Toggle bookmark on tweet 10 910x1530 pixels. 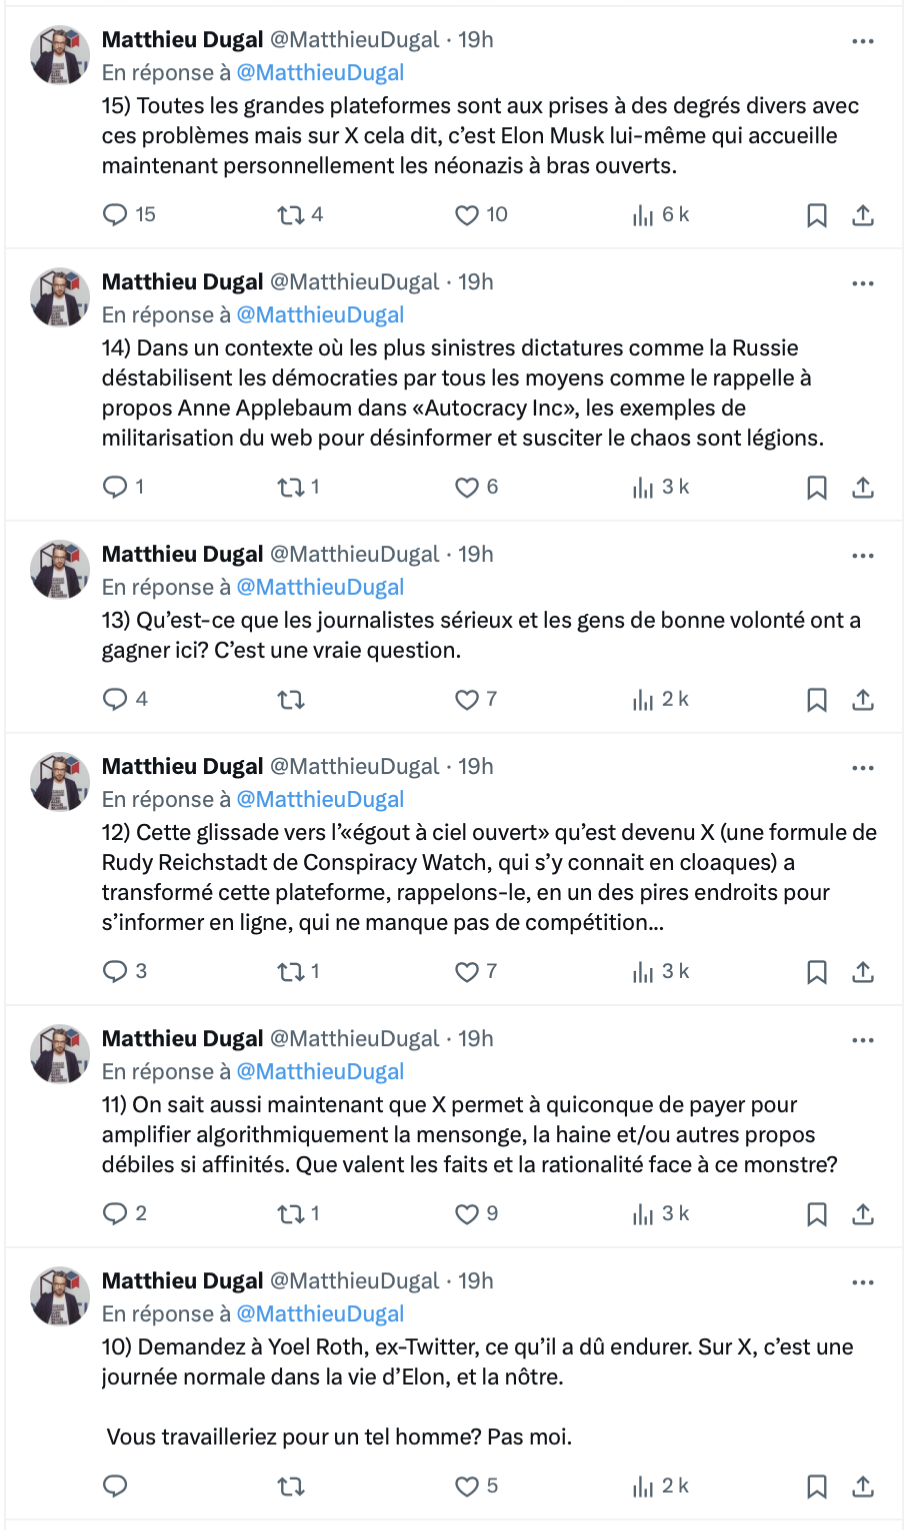coord(817,1487)
